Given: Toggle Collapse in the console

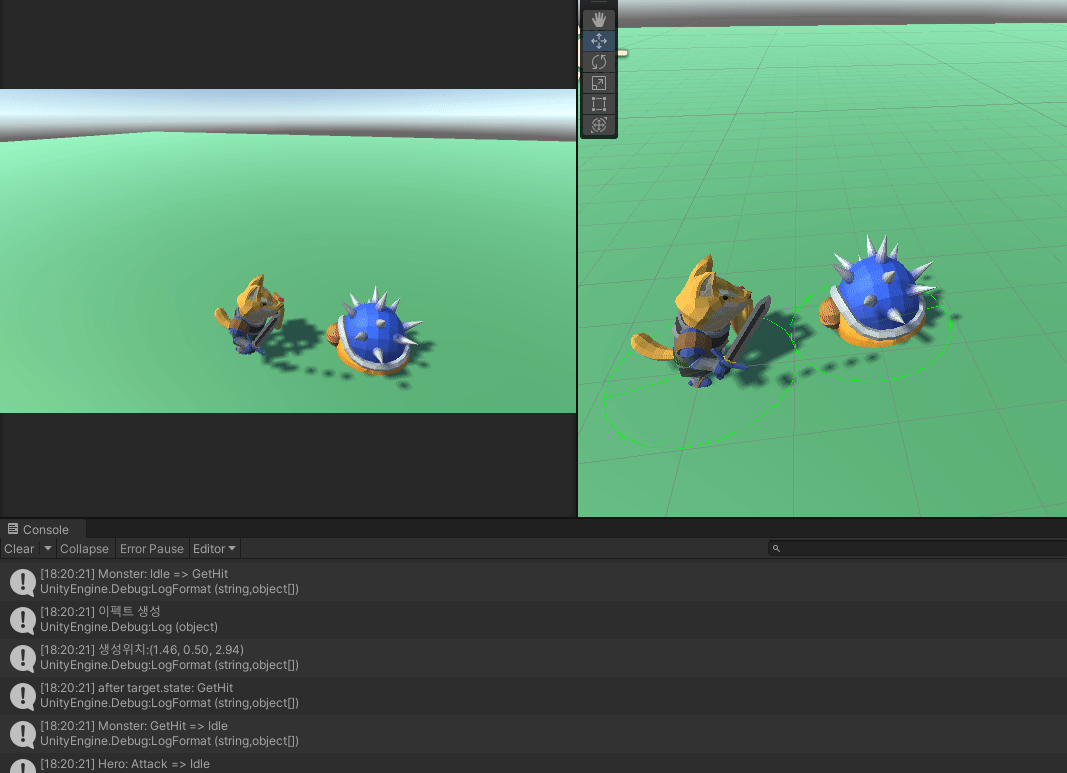Looking at the screenshot, I should click(84, 548).
